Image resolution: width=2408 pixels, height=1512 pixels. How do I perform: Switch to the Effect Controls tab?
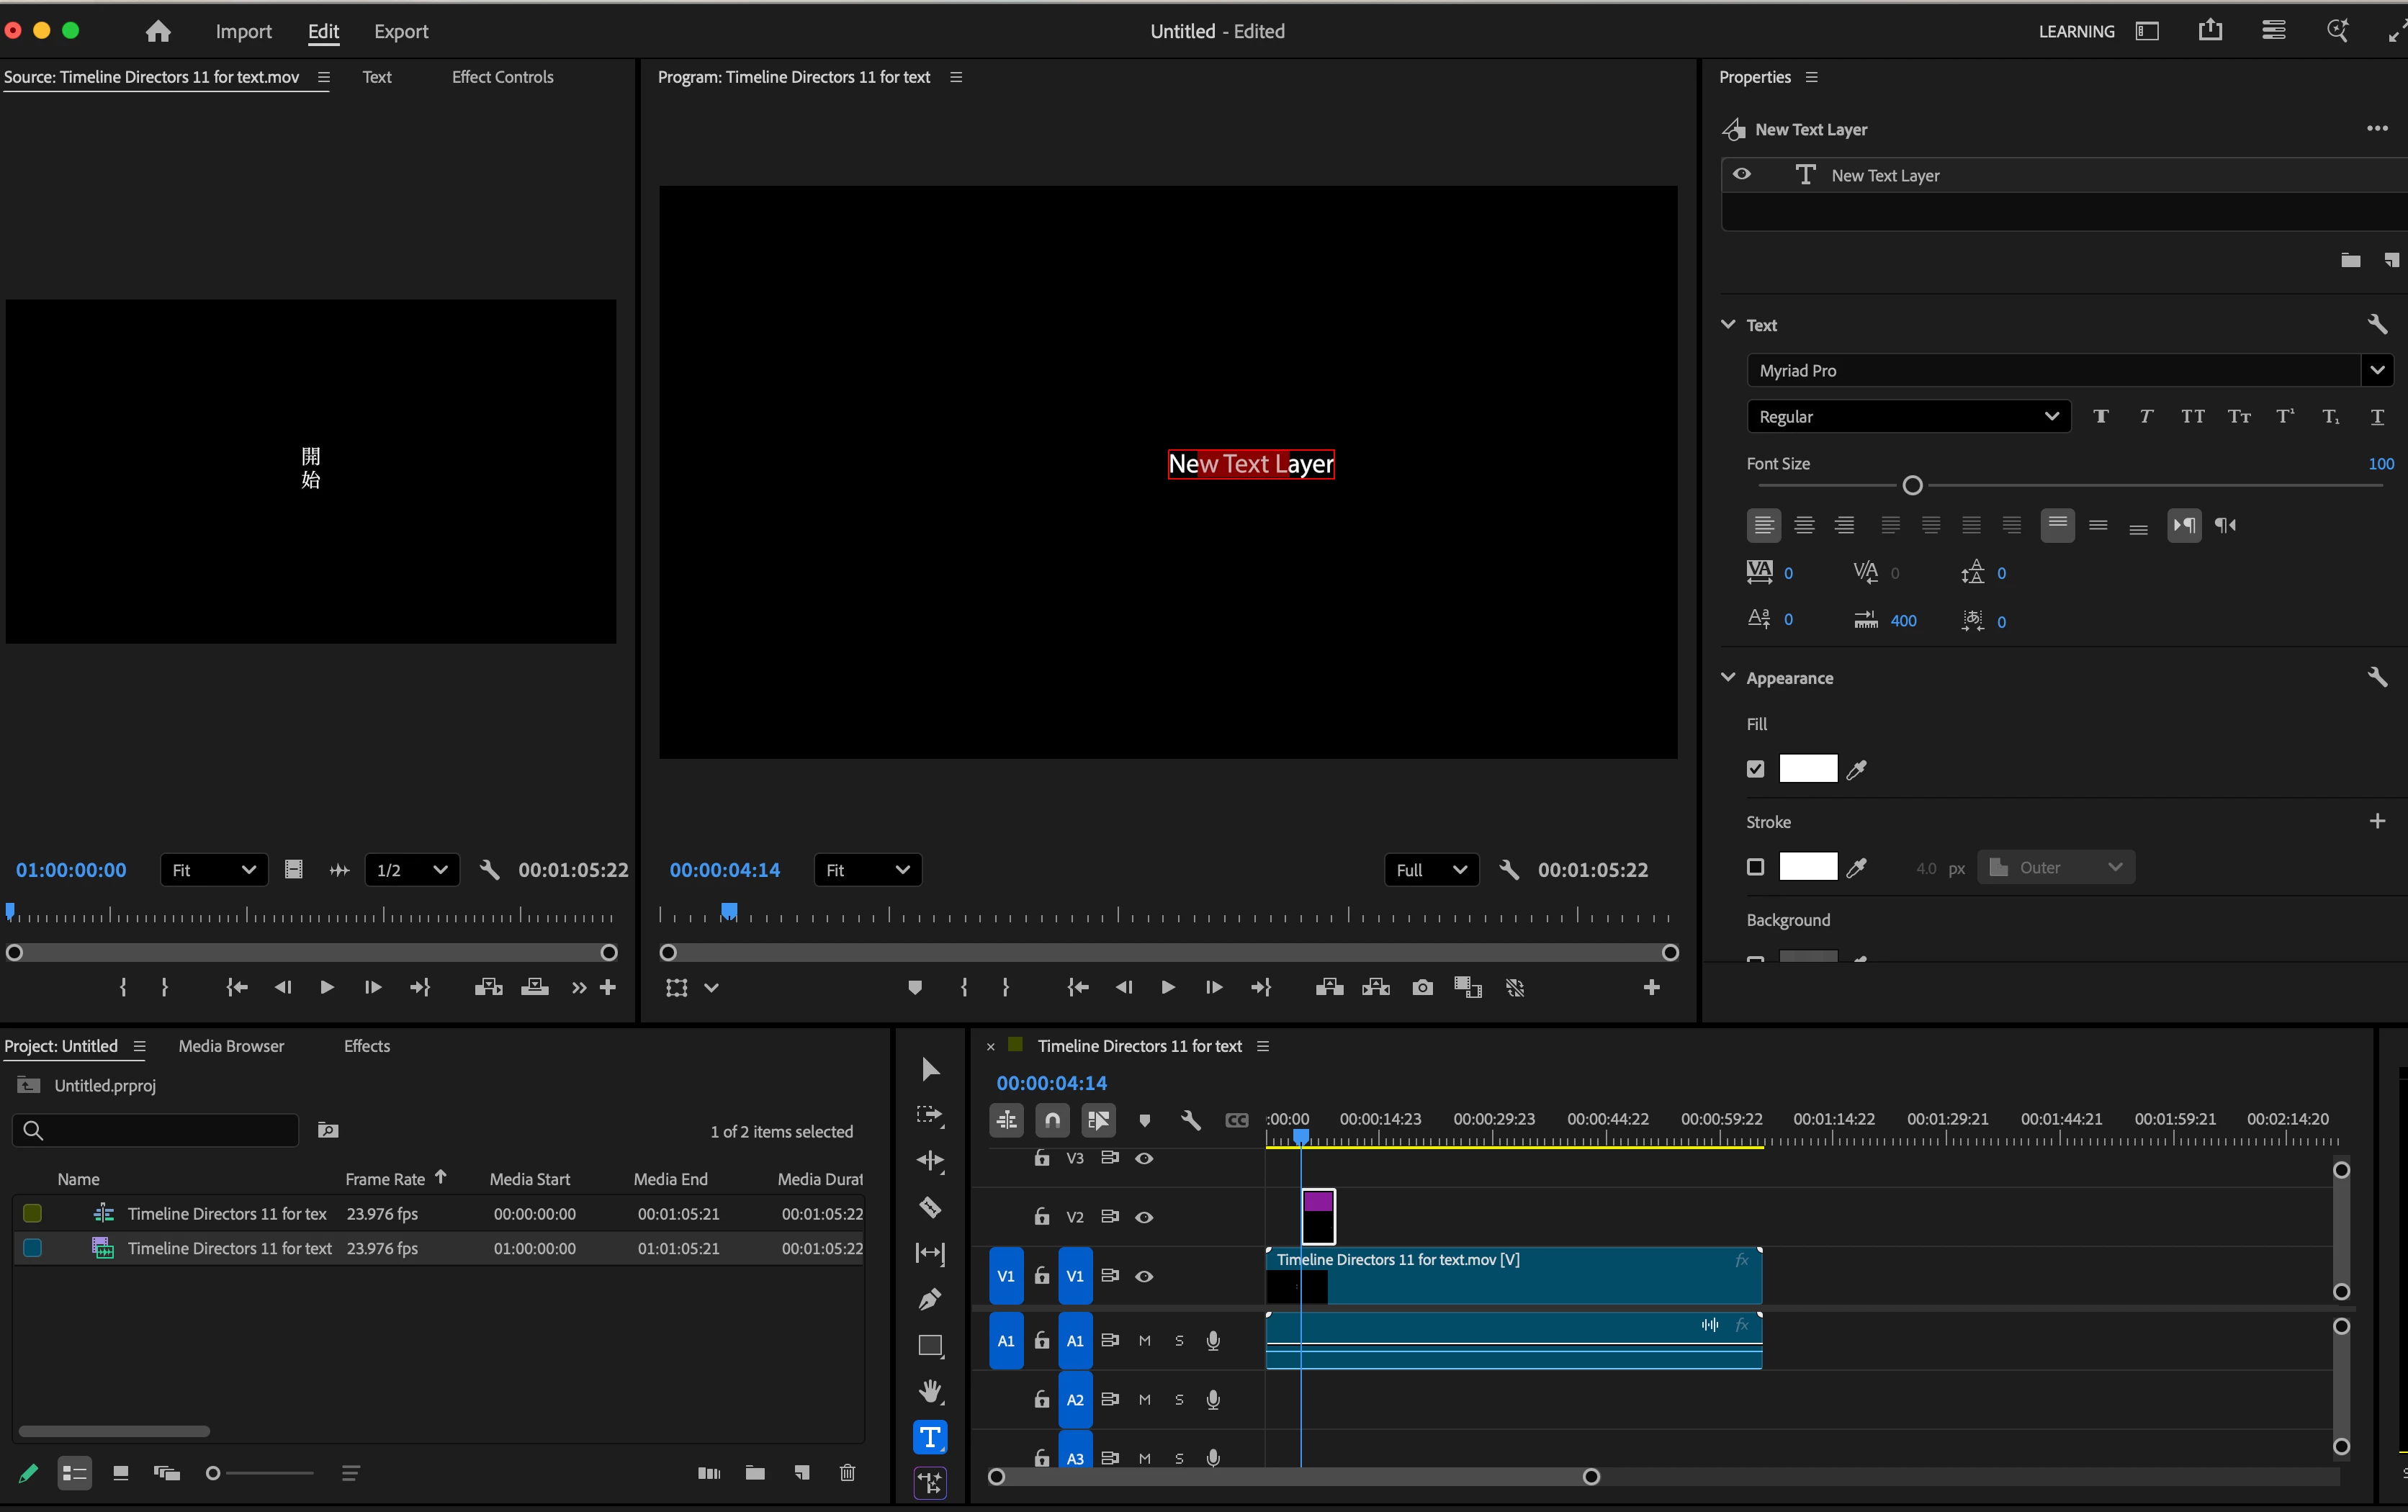[x=502, y=77]
